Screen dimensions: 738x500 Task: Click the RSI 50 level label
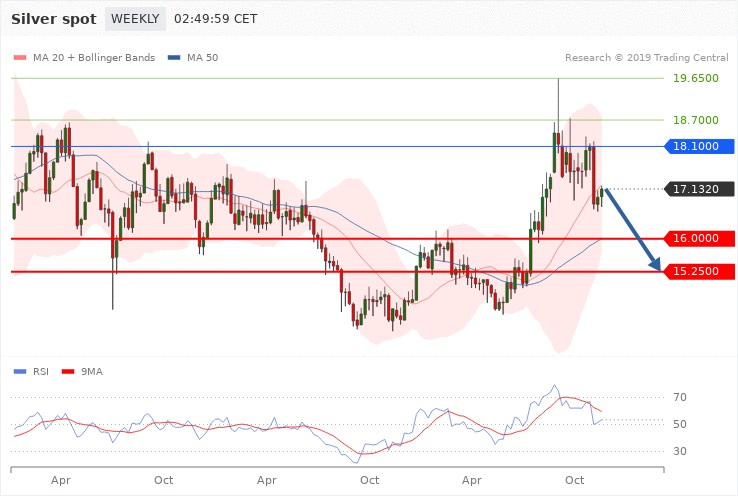(680, 424)
